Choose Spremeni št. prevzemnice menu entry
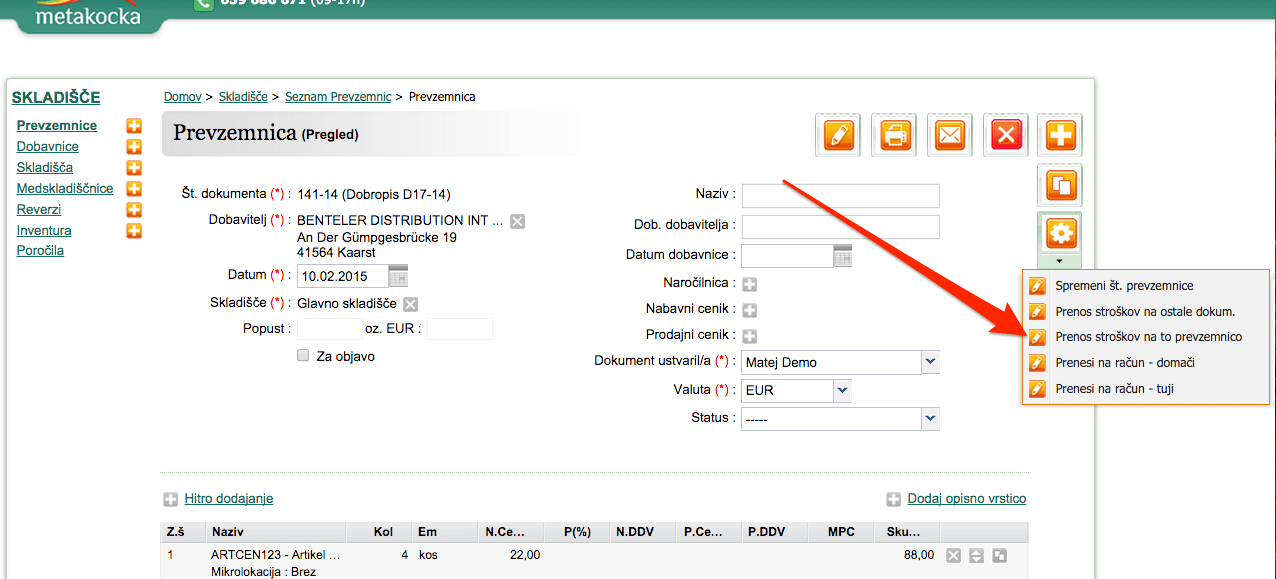1276x579 pixels. coord(1124,285)
